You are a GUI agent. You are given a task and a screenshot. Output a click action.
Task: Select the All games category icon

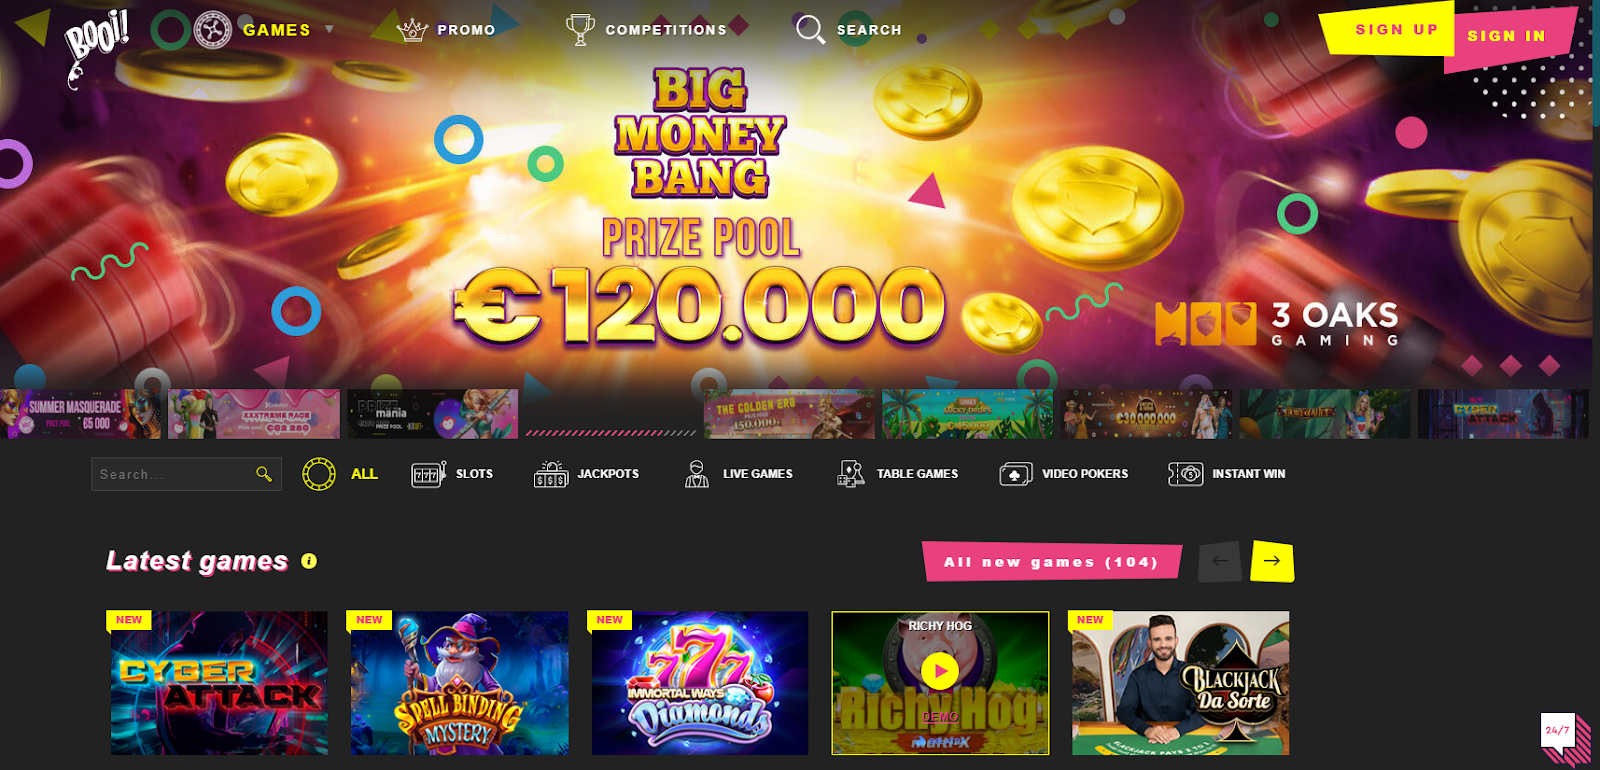coord(319,474)
